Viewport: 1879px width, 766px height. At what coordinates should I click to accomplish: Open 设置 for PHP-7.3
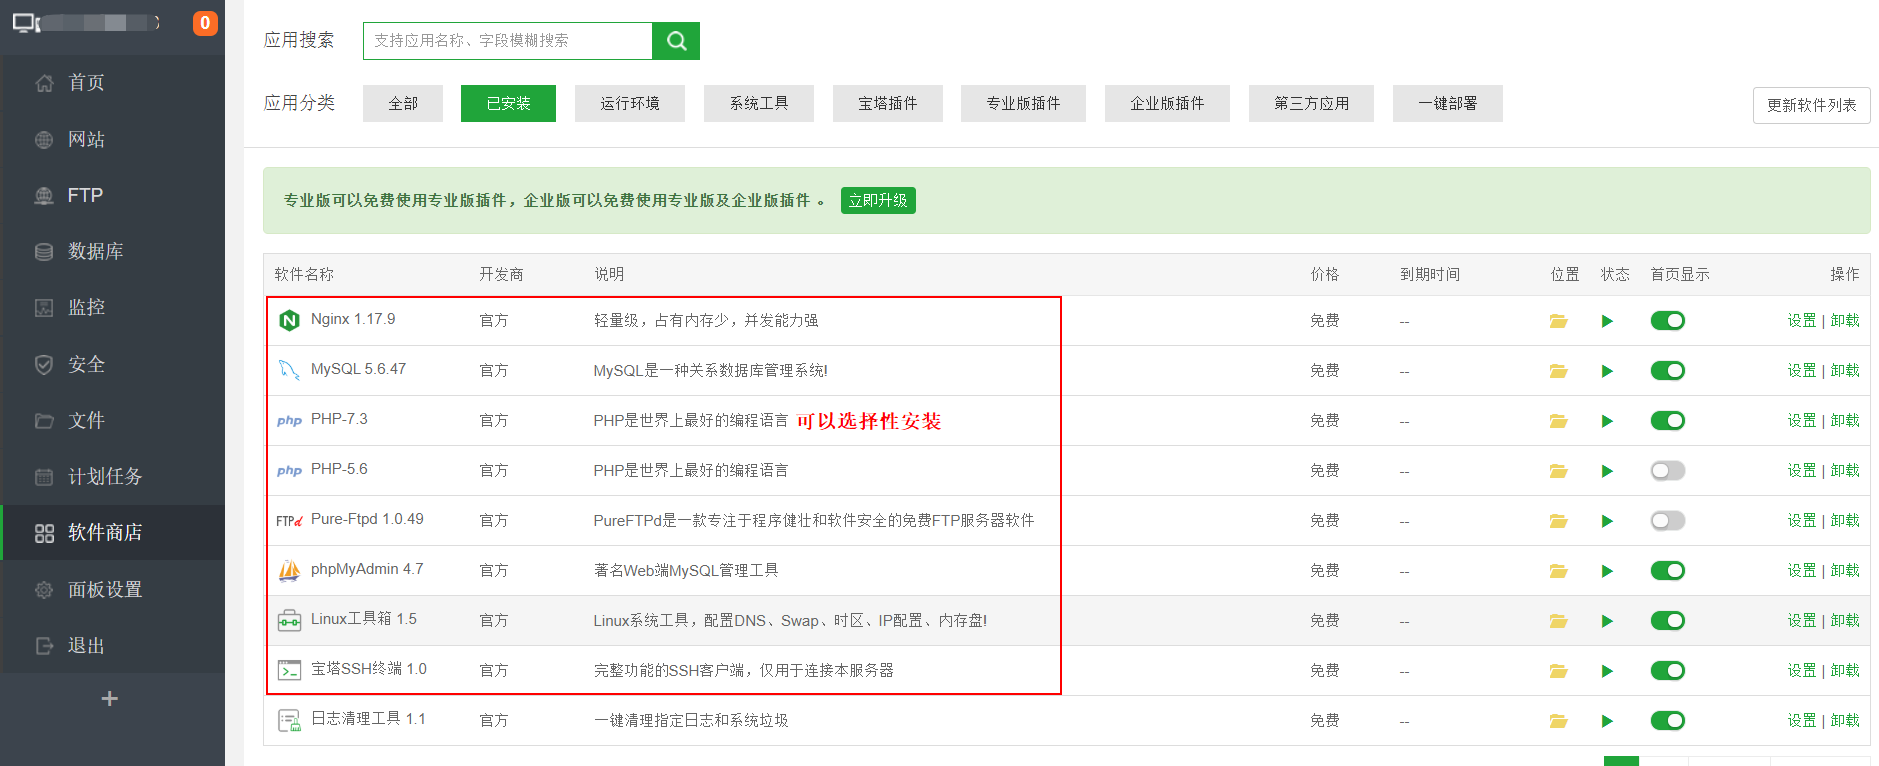click(x=1802, y=421)
